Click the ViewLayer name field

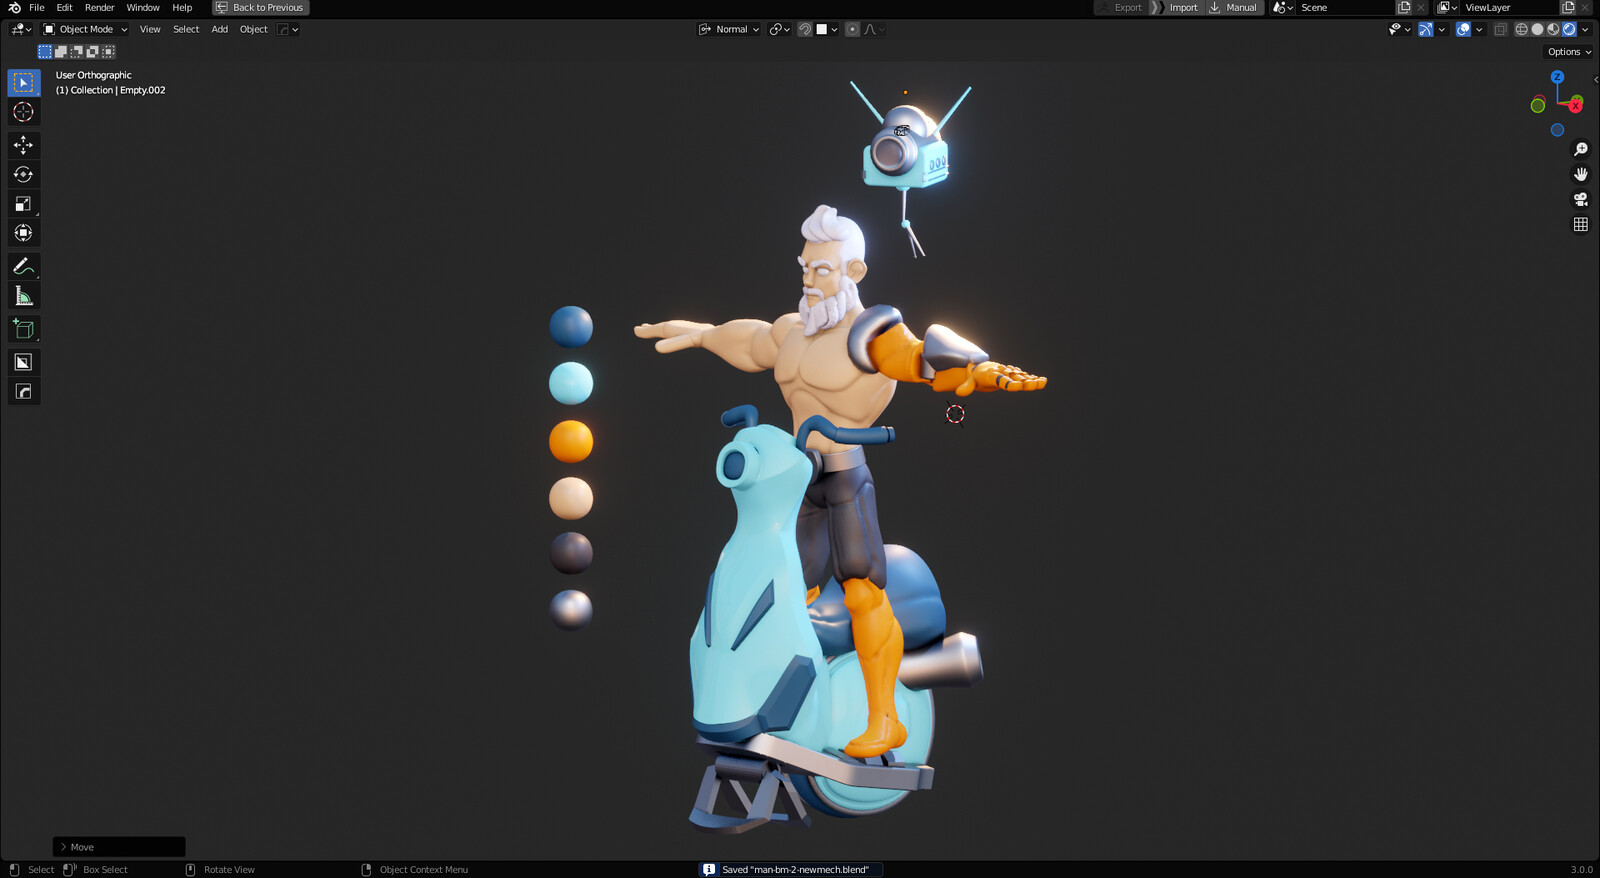[x=1508, y=7]
